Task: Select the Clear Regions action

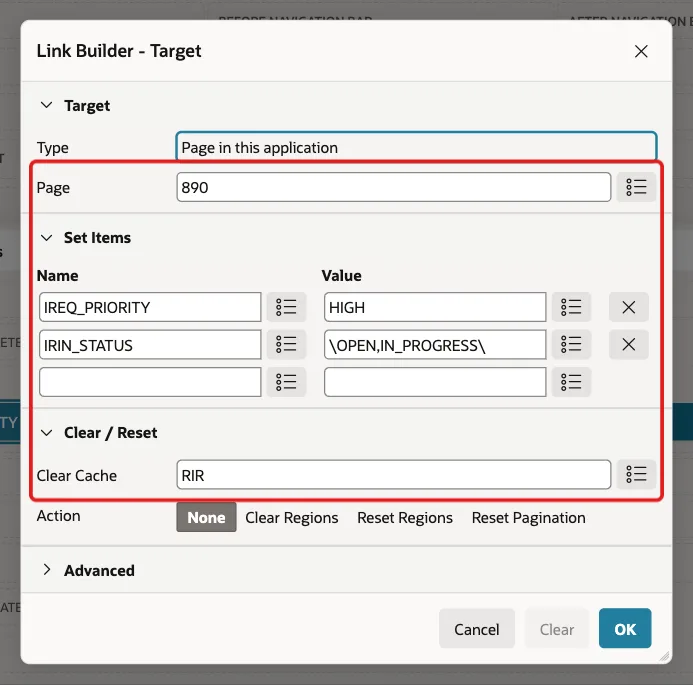Action: point(292,518)
